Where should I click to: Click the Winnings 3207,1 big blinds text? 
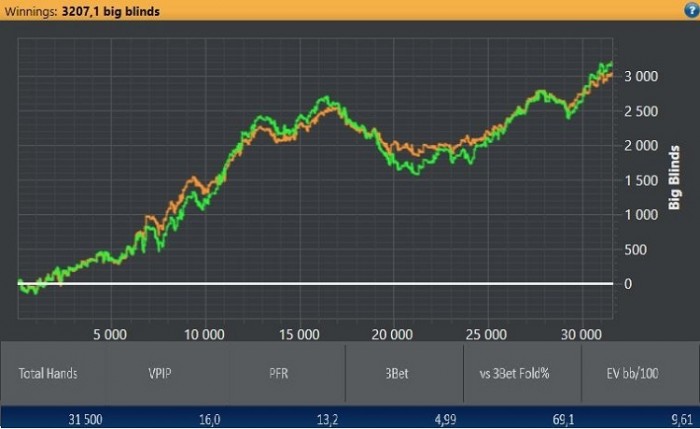(x=82, y=11)
